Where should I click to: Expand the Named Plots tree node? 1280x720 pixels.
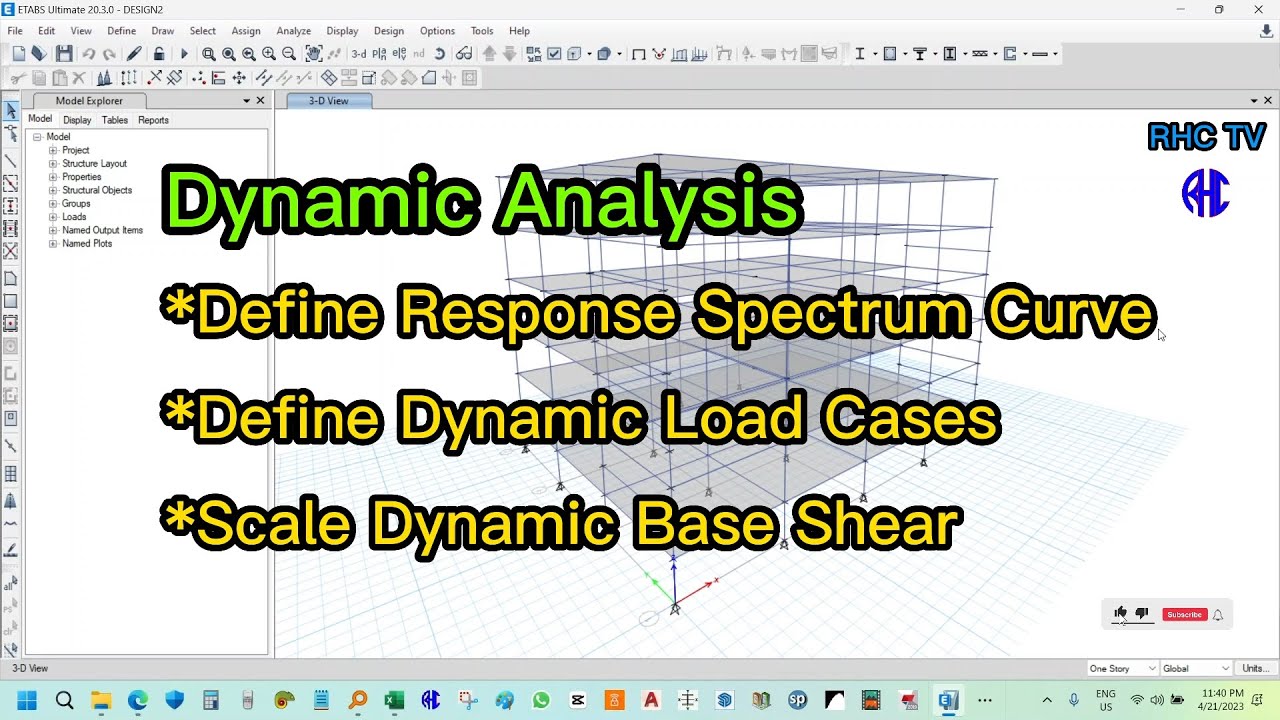[x=53, y=243]
